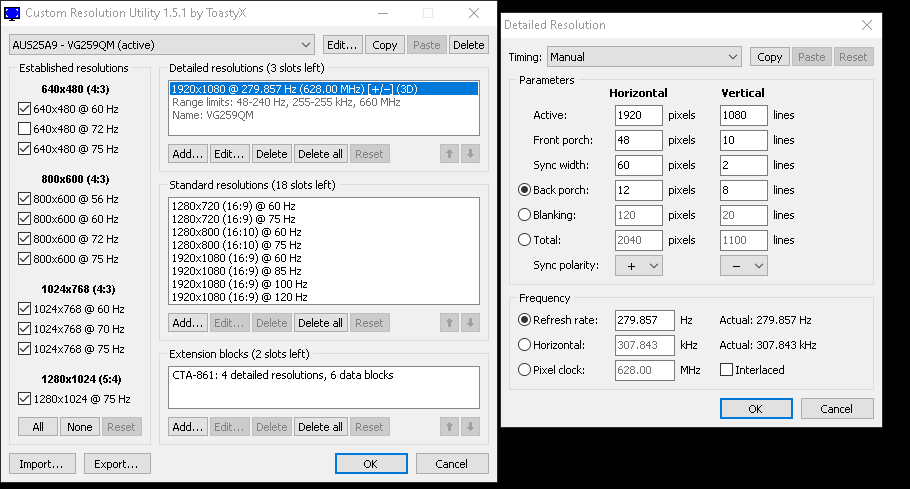This screenshot has height=489, width=910.
Task: Click the horizontal Active pixels field
Action: [x=638, y=115]
